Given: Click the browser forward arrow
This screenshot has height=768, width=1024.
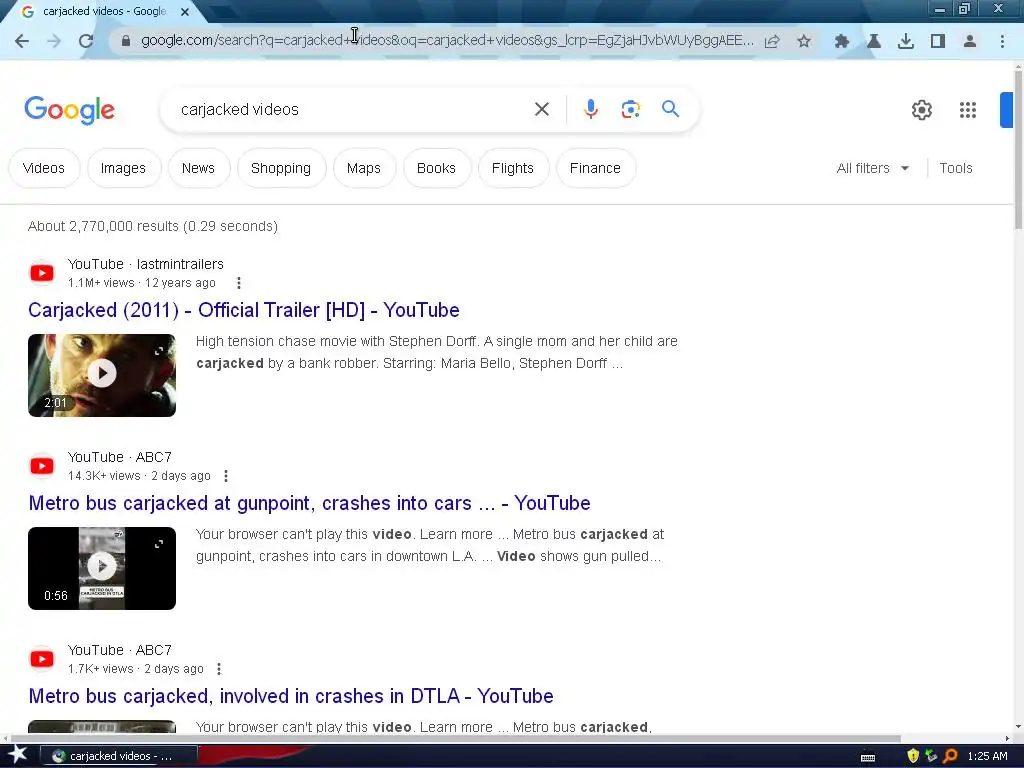Looking at the screenshot, I should coord(54,41).
